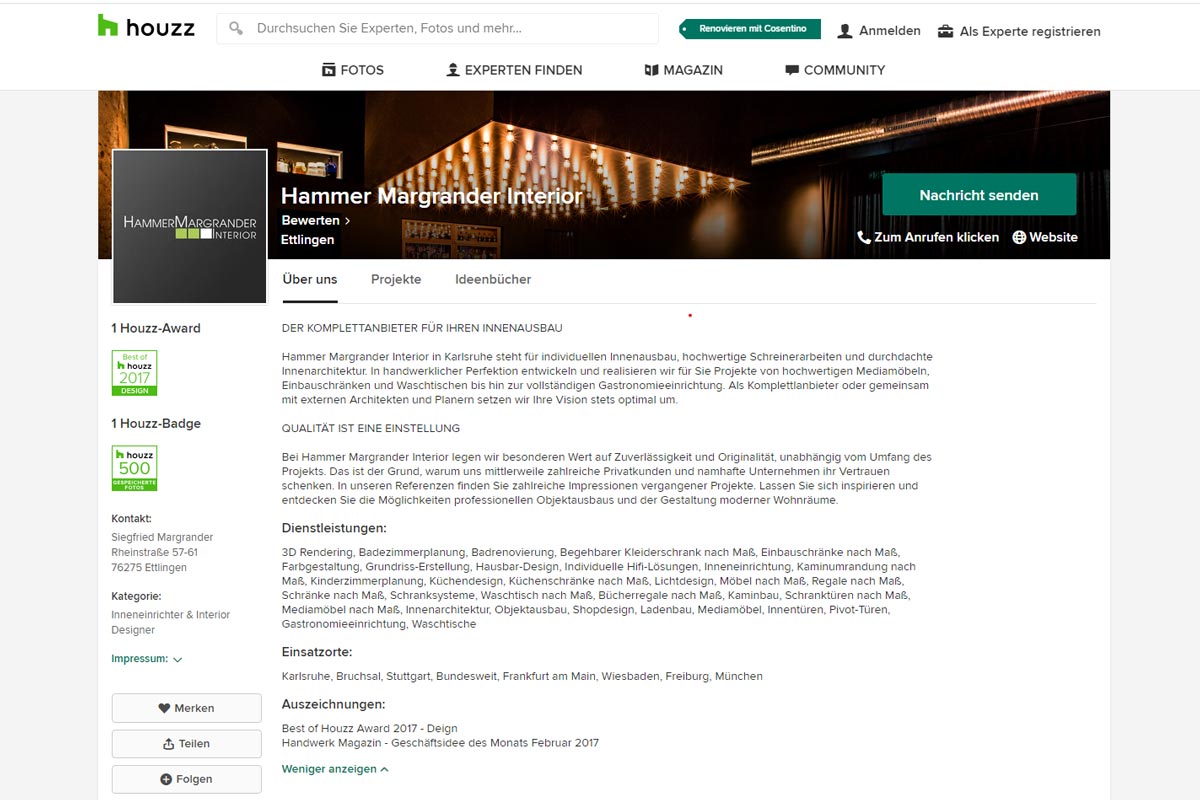
Task: Click the Best of Houzz 2017 Design badge
Action: click(134, 373)
